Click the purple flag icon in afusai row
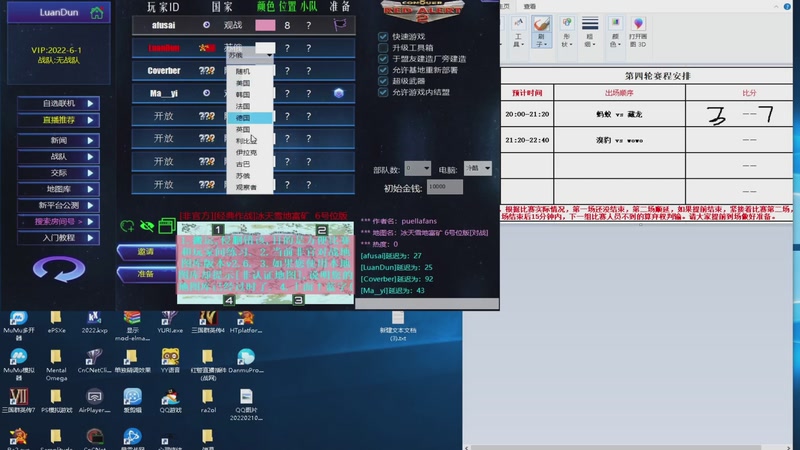Image resolution: width=800 pixels, height=450 pixels. pos(339,24)
